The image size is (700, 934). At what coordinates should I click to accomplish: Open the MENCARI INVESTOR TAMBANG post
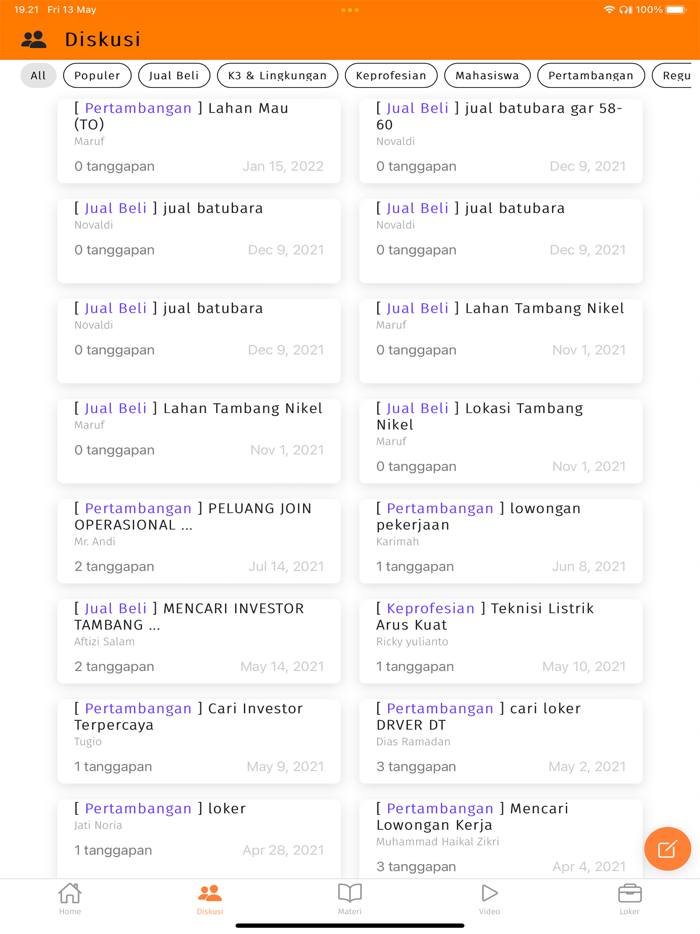tap(198, 640)
